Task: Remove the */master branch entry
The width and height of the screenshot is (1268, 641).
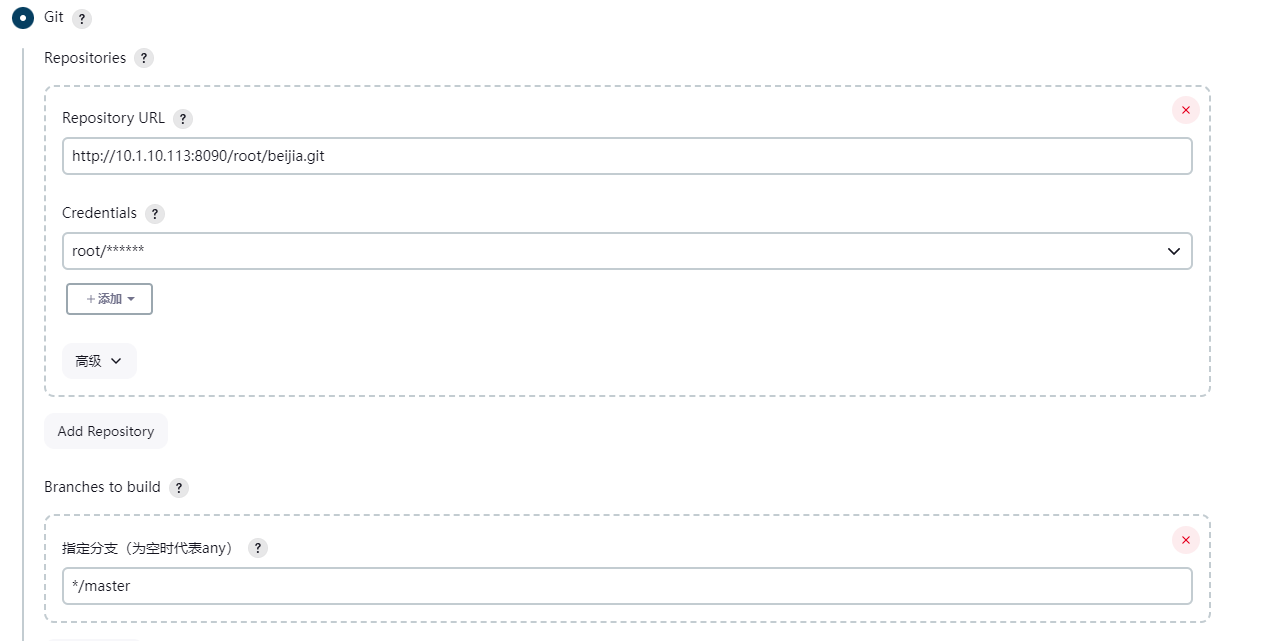Action: pos(1186,540)
